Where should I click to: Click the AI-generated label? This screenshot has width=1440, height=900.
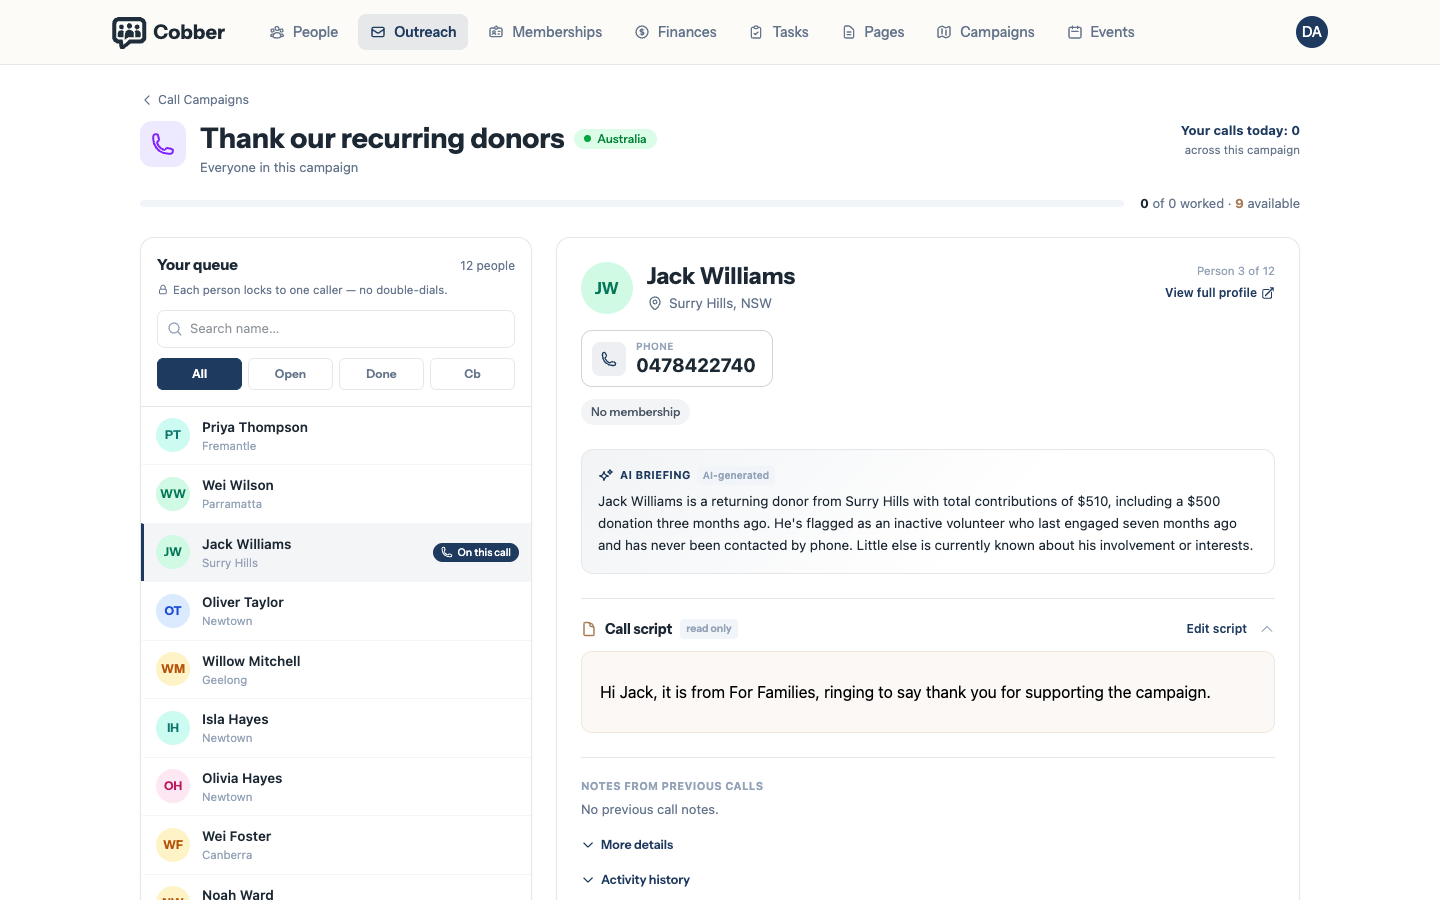(x=736, y=476)
